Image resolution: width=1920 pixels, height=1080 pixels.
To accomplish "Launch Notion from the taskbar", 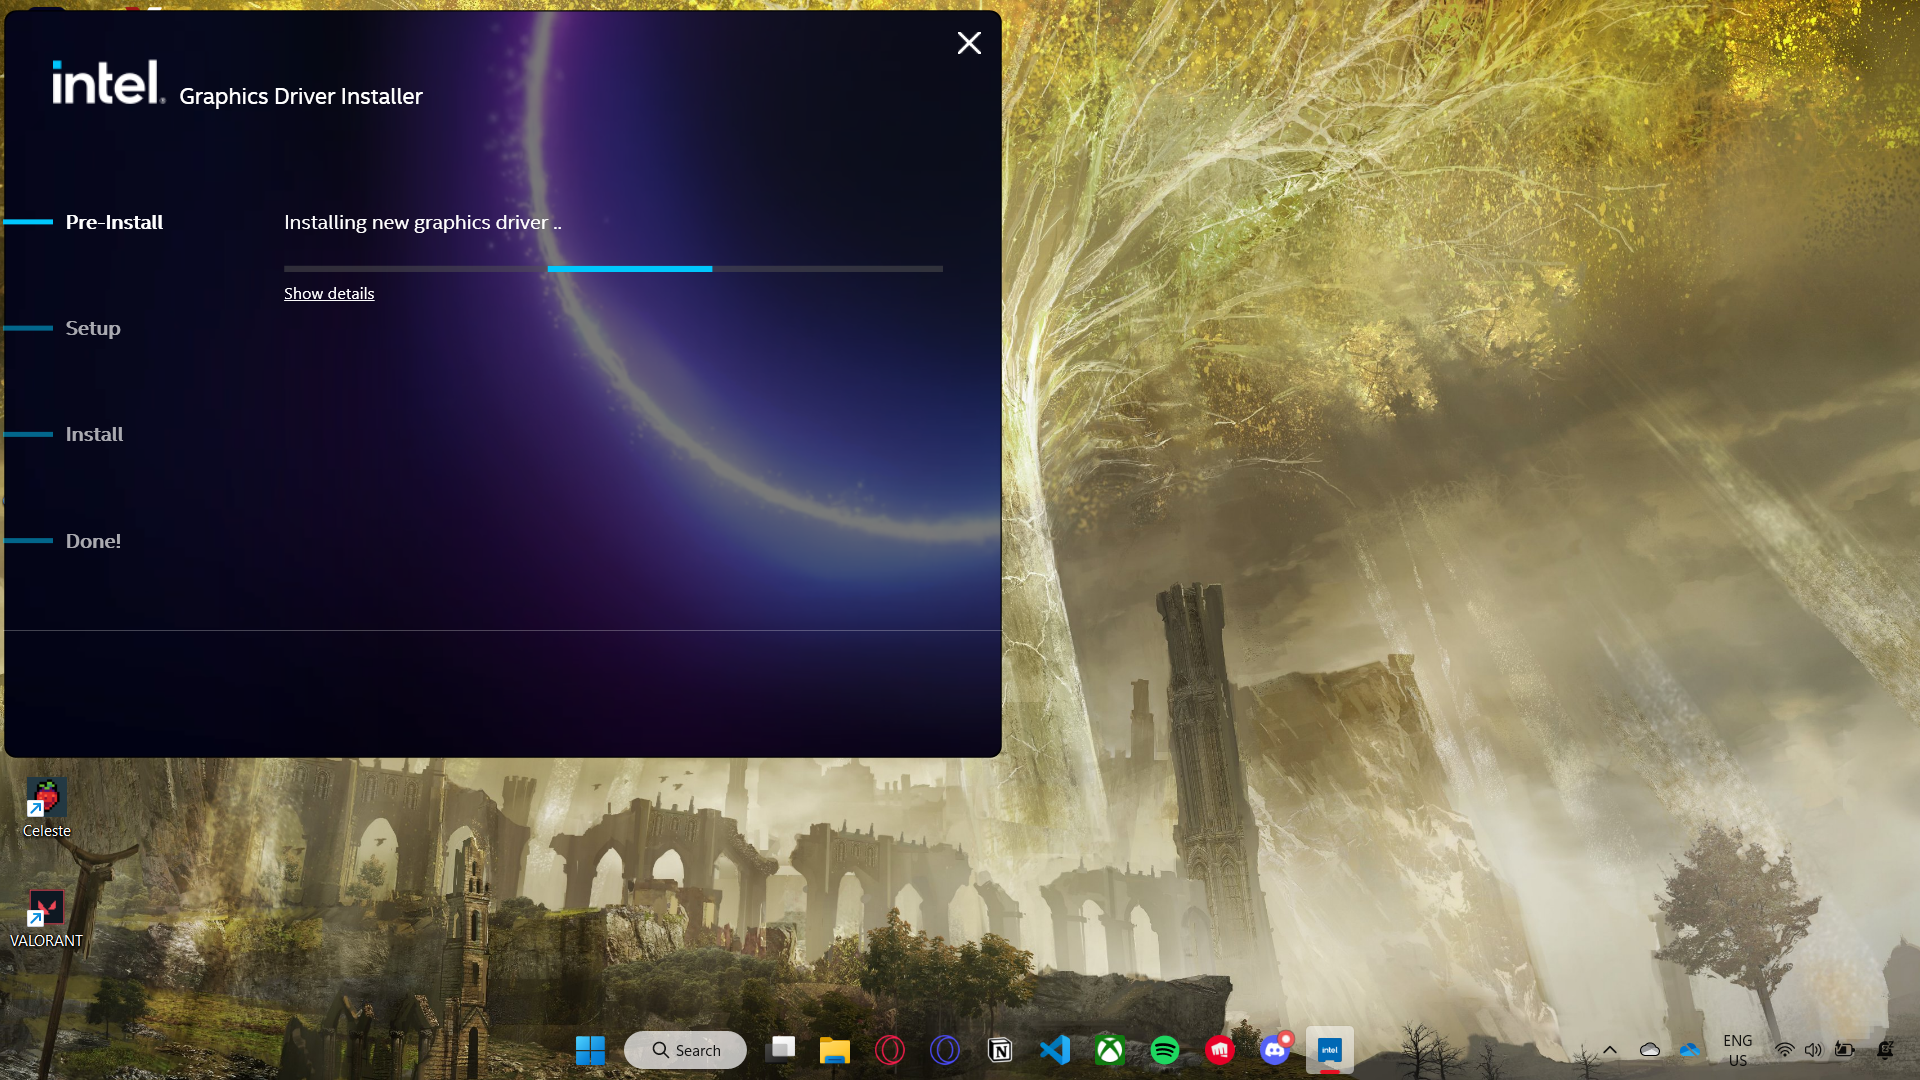I will click(999, 1050).
